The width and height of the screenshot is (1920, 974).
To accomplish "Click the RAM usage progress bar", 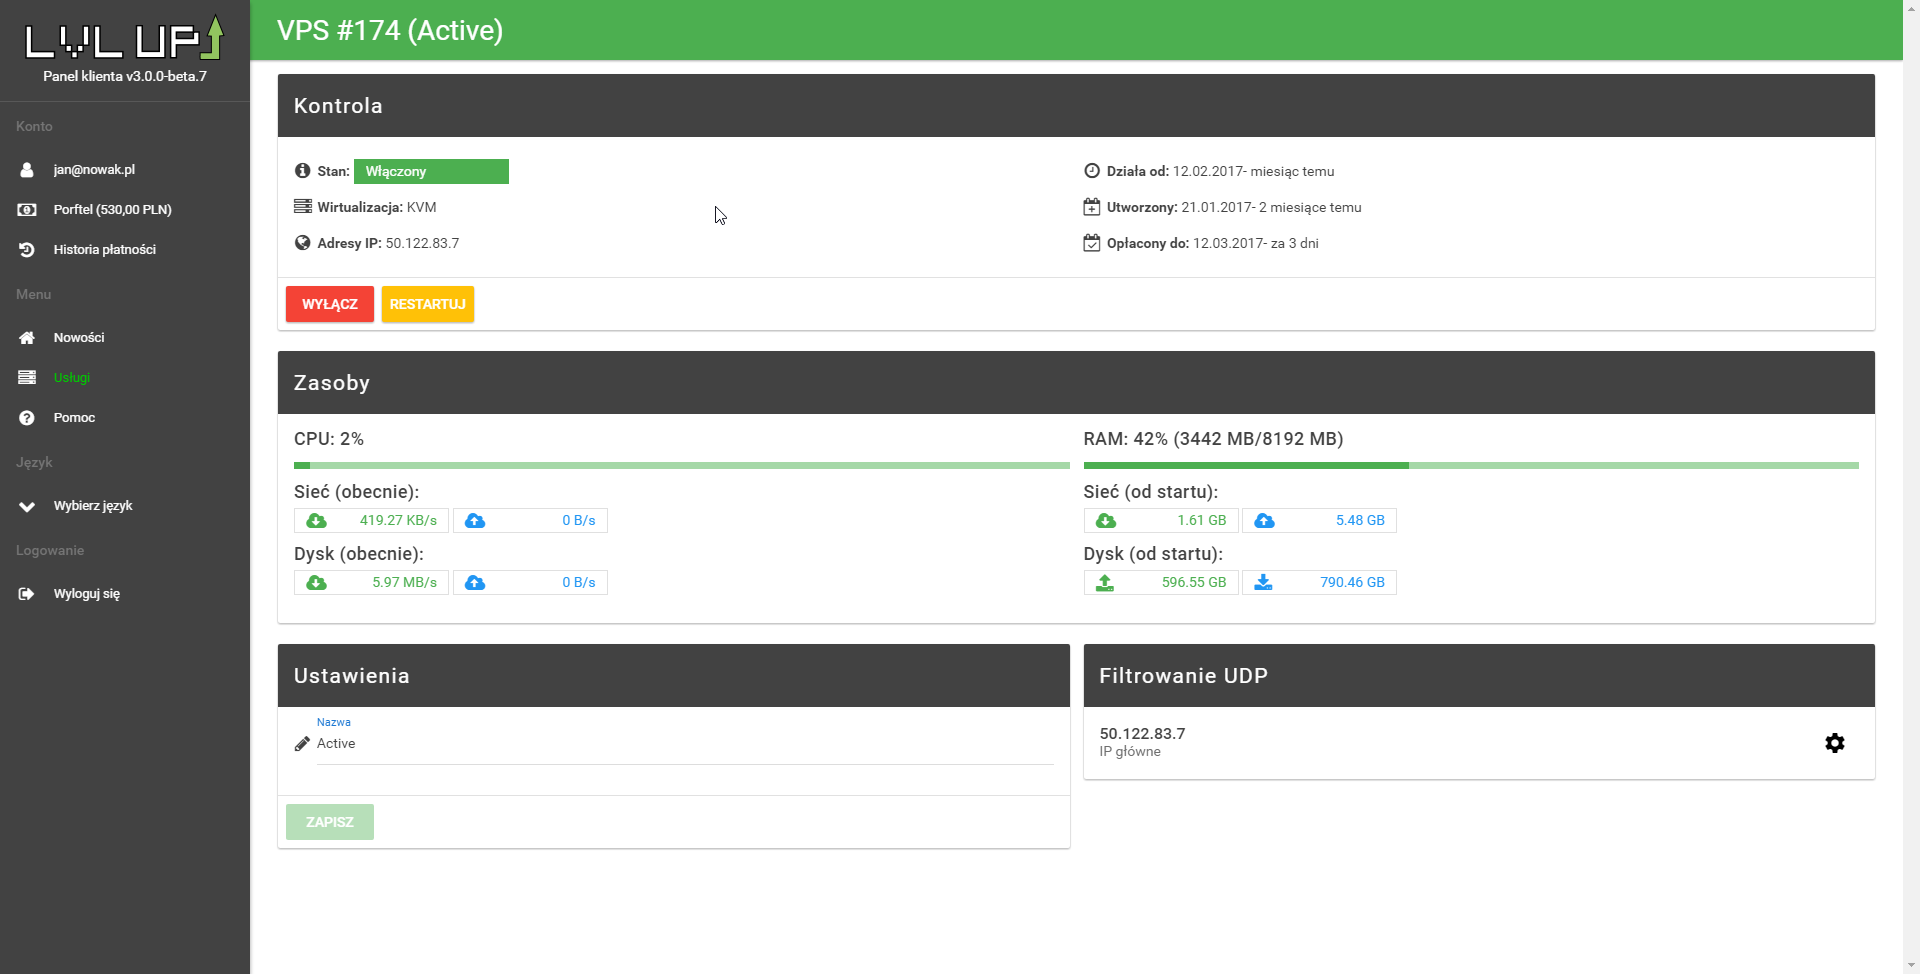I will pyautogui.click(x=1470, y=465).
